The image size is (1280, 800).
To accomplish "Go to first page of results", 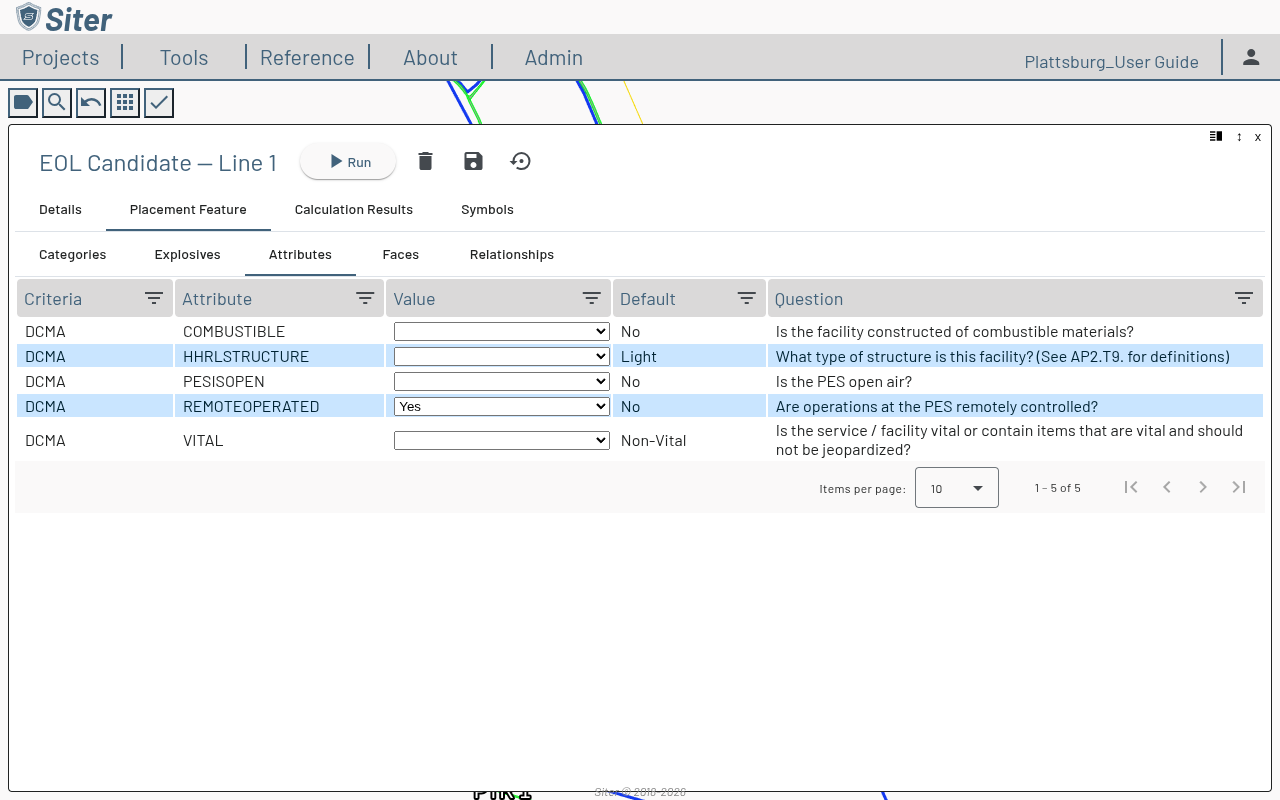I will (x=1131, y=487).
